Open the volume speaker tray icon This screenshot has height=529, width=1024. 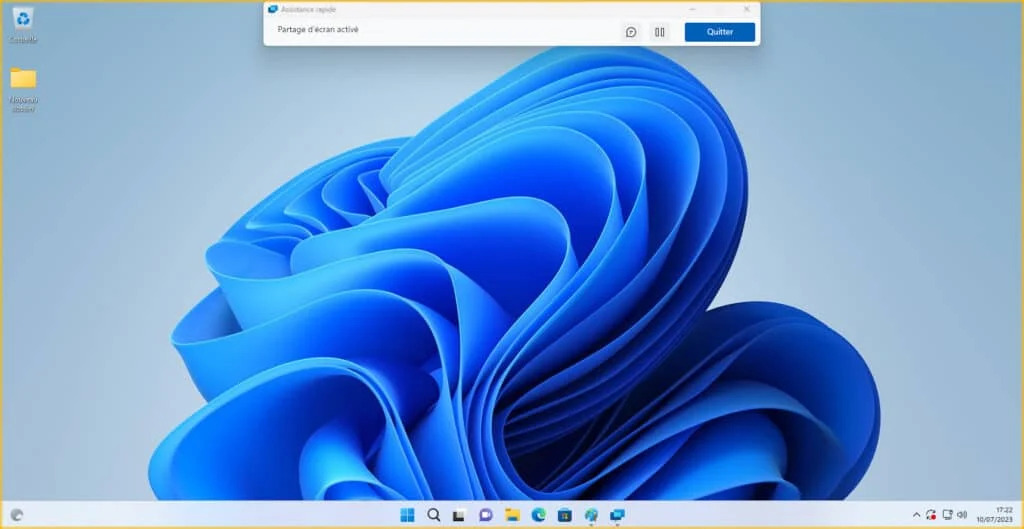point(961,515)
